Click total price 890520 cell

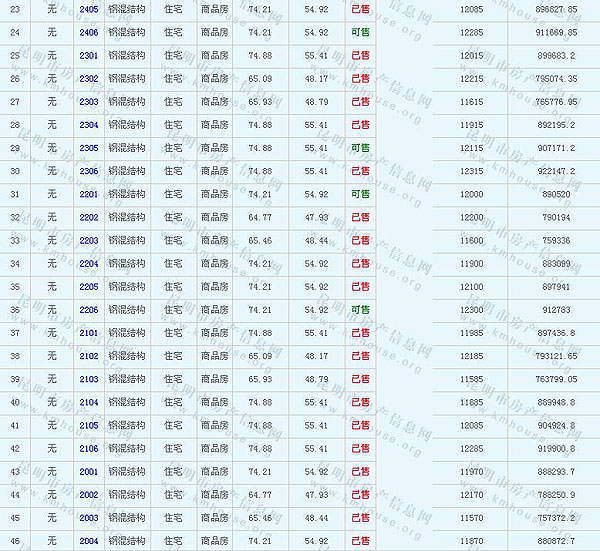[555, 194]
